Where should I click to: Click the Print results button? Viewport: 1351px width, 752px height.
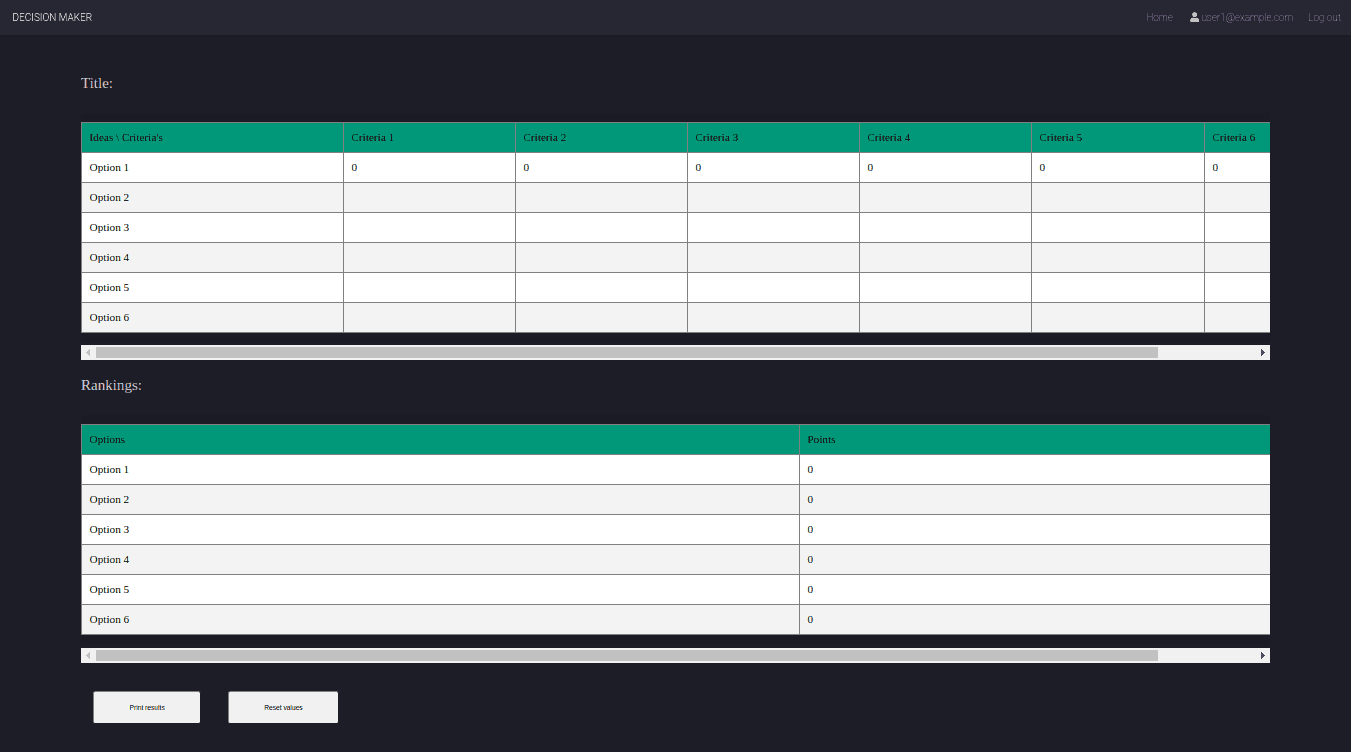coord(147,707)
